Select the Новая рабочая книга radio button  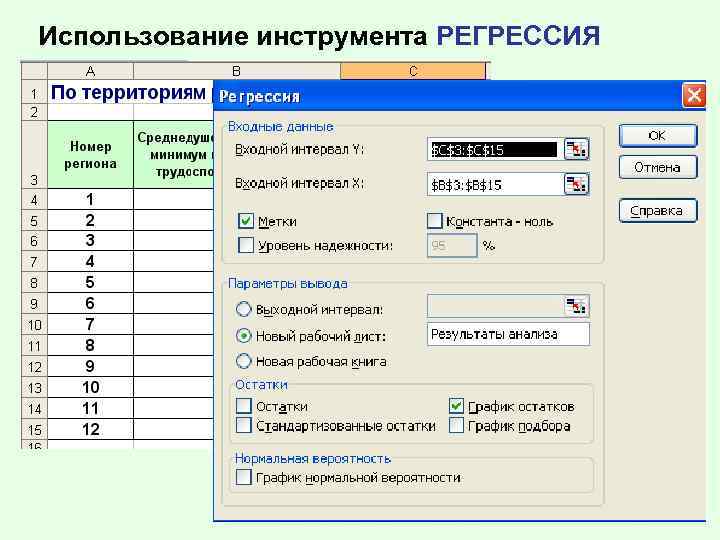(x=243, y=361)
